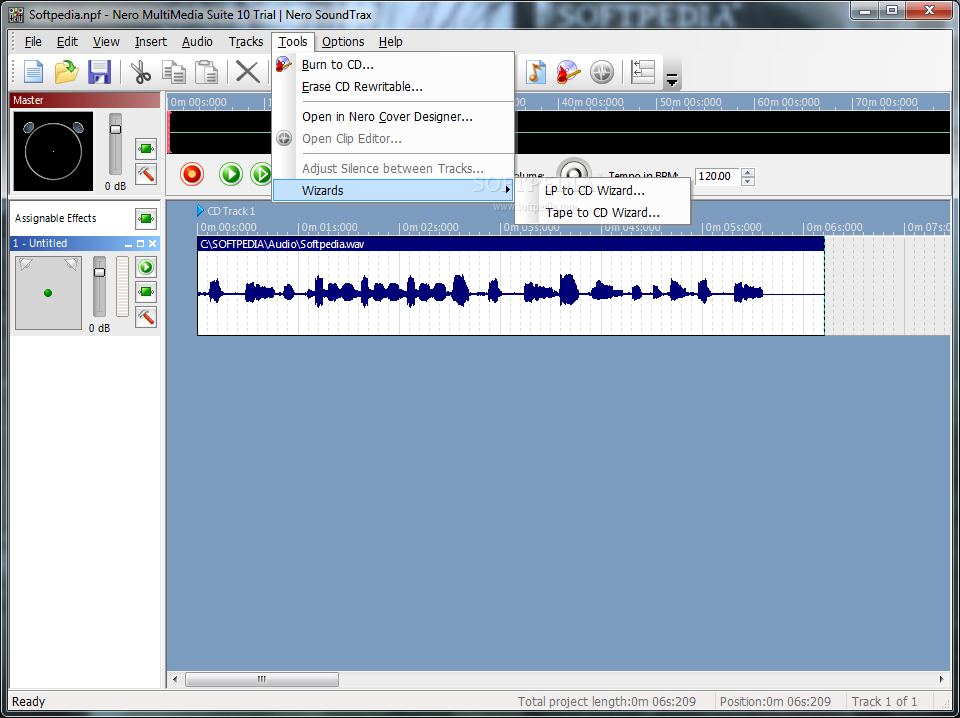
Task: Launch Tape to CD Wizard...
Action: click(x=602, y=212)
